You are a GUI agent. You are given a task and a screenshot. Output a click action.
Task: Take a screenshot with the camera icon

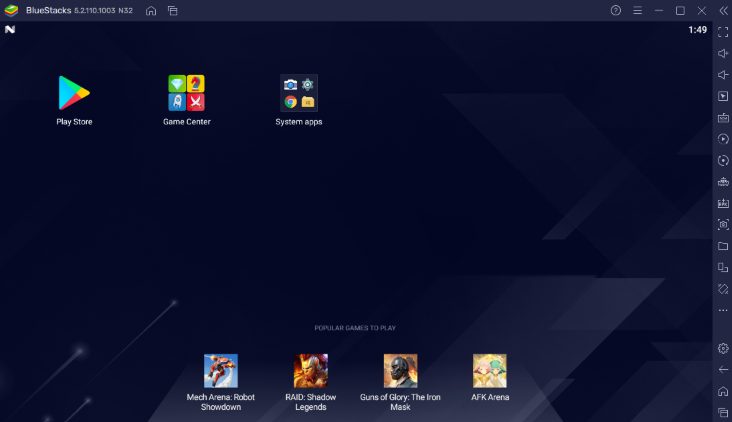pyautogui.click(x=723, y=225)
